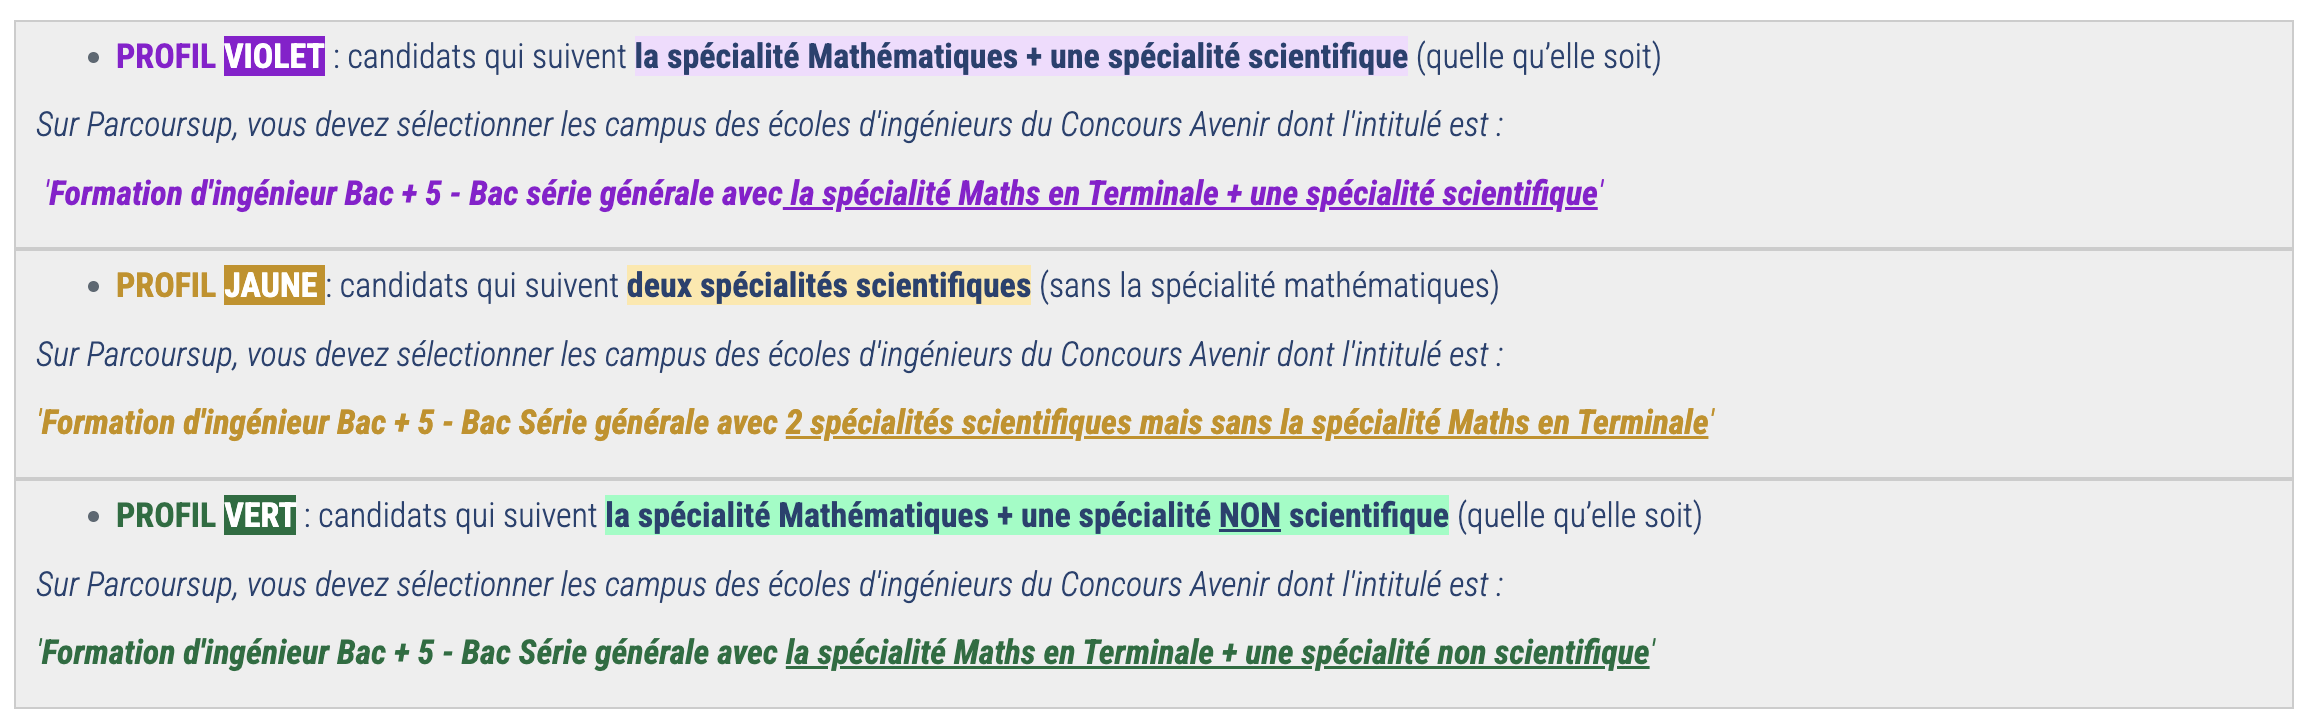Open the violet underlined 'spécialité Maths + scientifique' link
2310x712 pixels.
click(x=1190, y=194)
